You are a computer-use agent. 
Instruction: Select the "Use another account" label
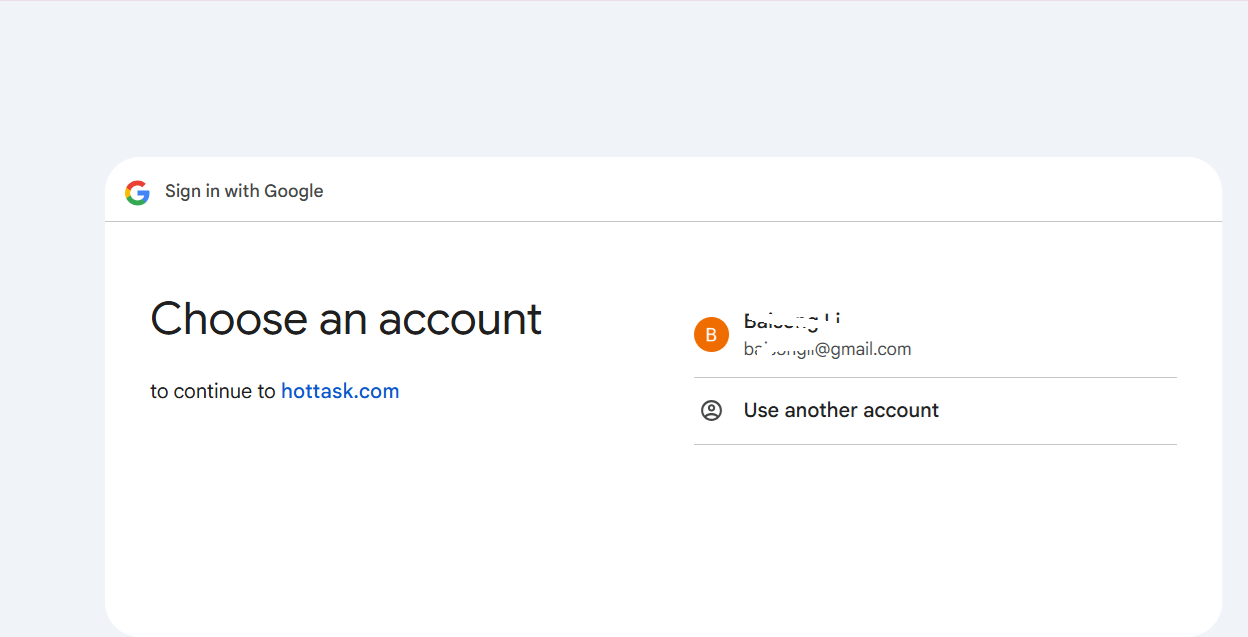841,410
